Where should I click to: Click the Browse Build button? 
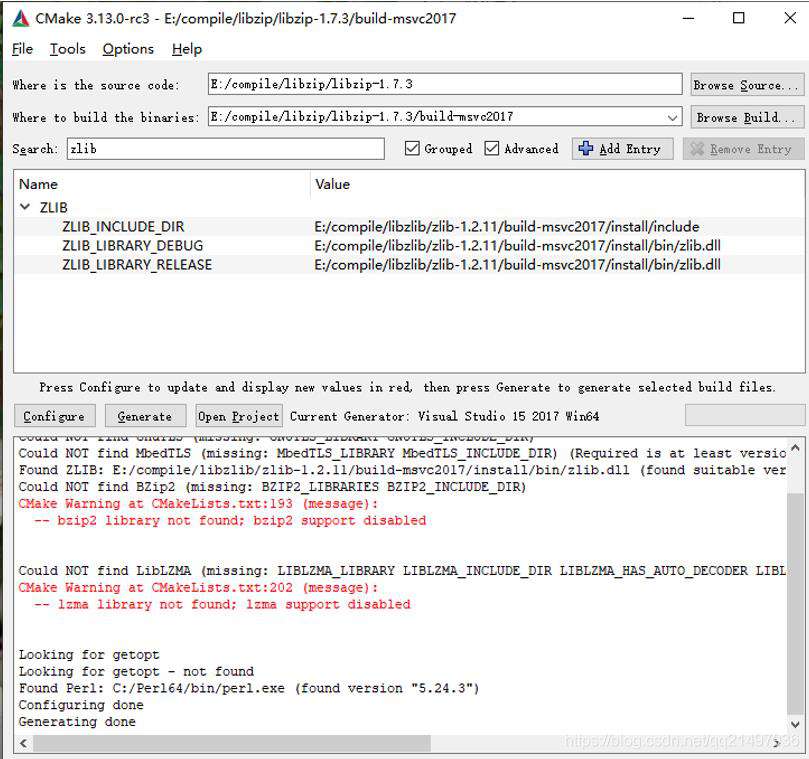tap(747, 117)
